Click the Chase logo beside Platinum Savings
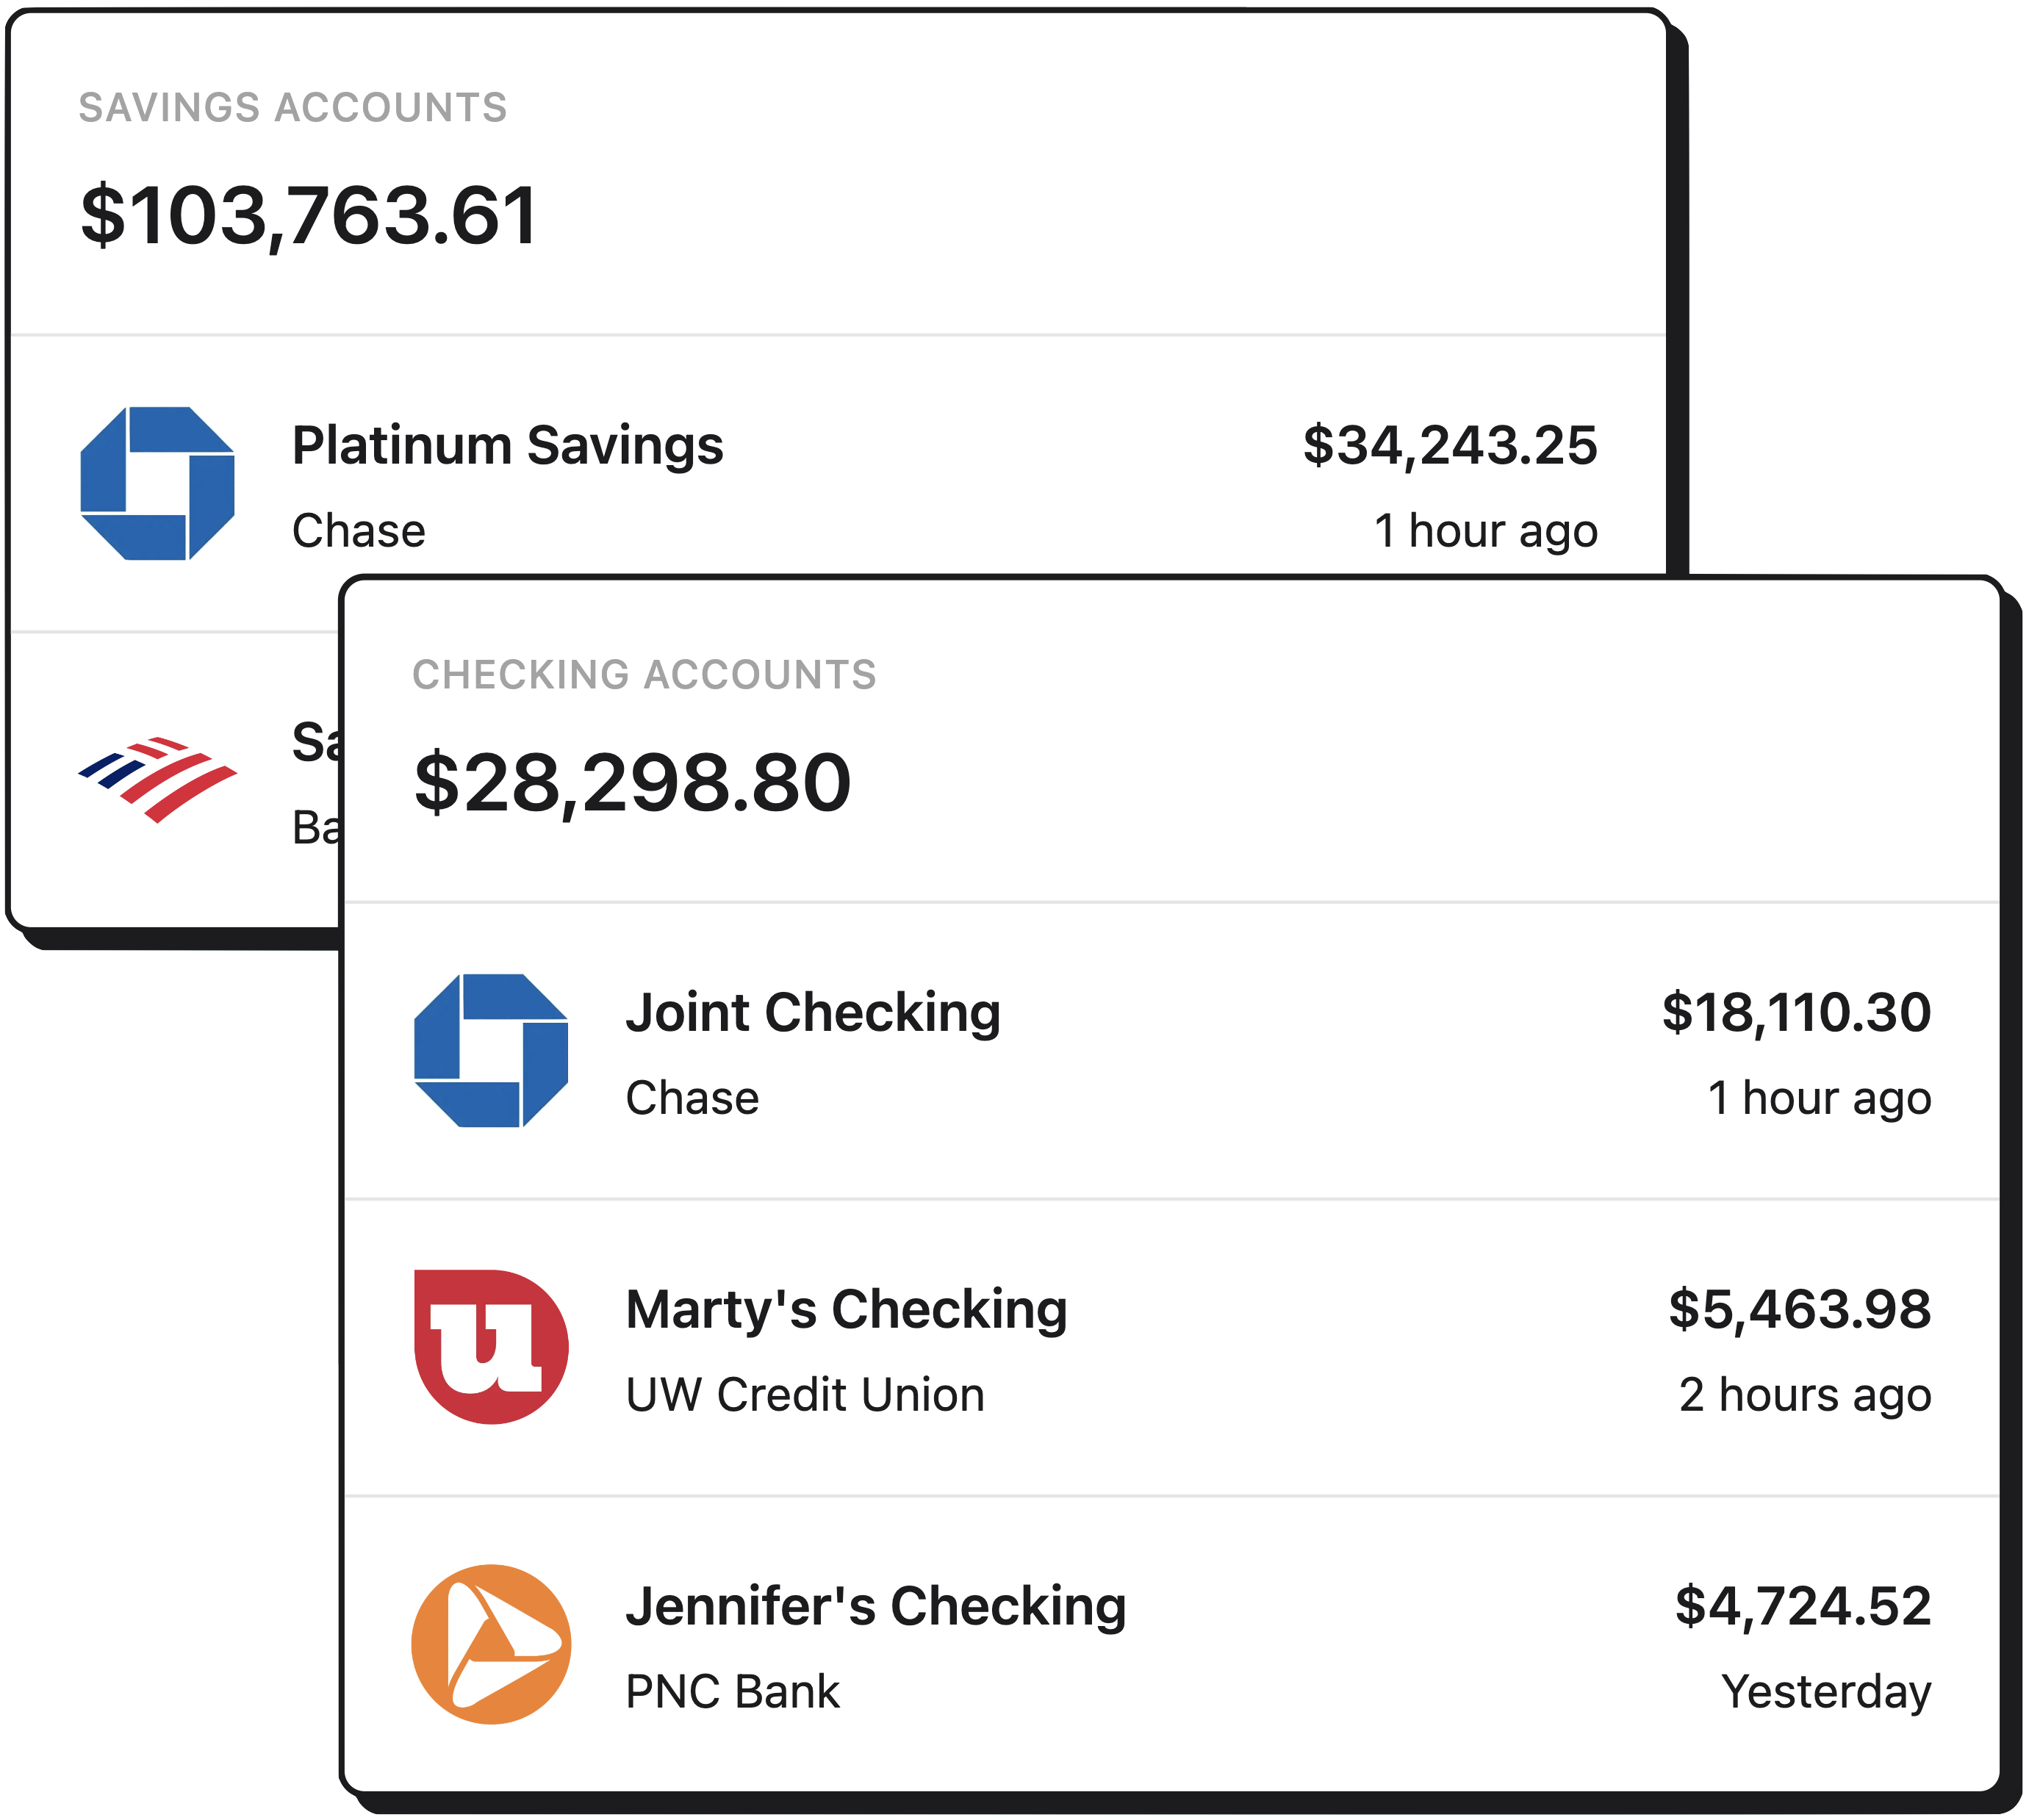2029x1820 pixels. (157, 484)
